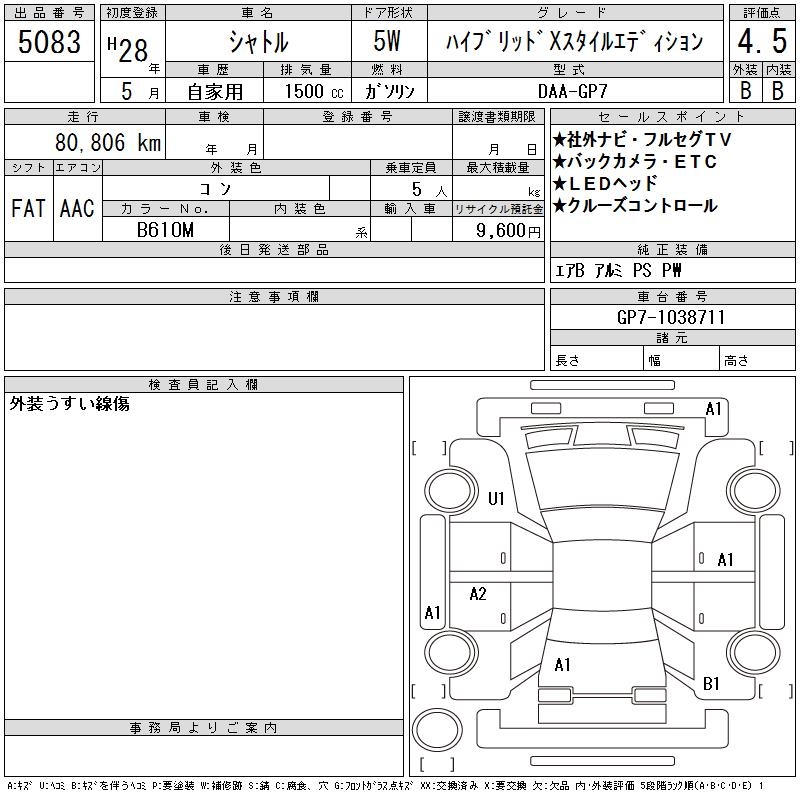Click displacement 1500 cc
This screenshot has height=800, width=800.
pyautogui.click(x=314, y=91)
